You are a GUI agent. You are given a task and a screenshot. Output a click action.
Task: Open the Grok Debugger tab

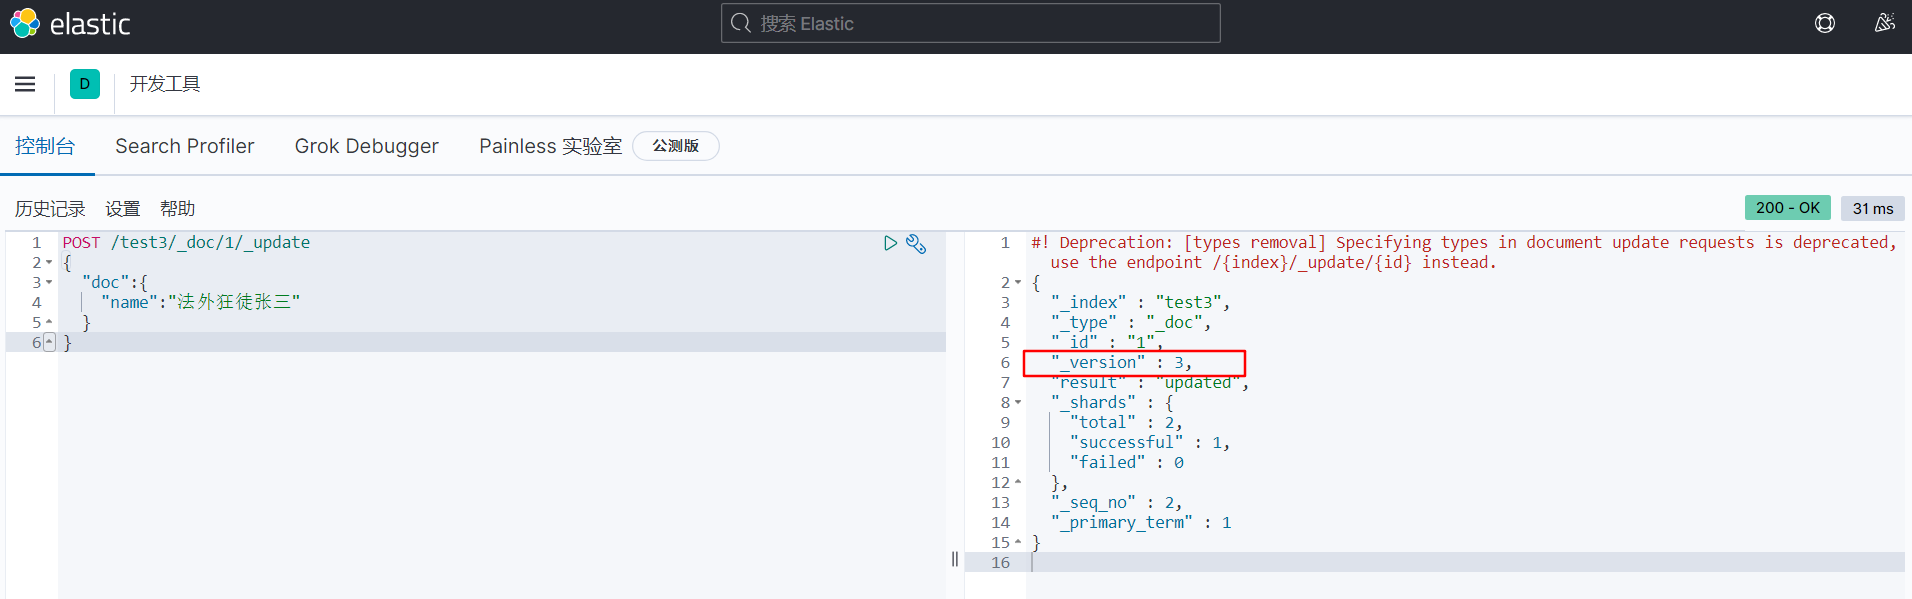[366, 146]
